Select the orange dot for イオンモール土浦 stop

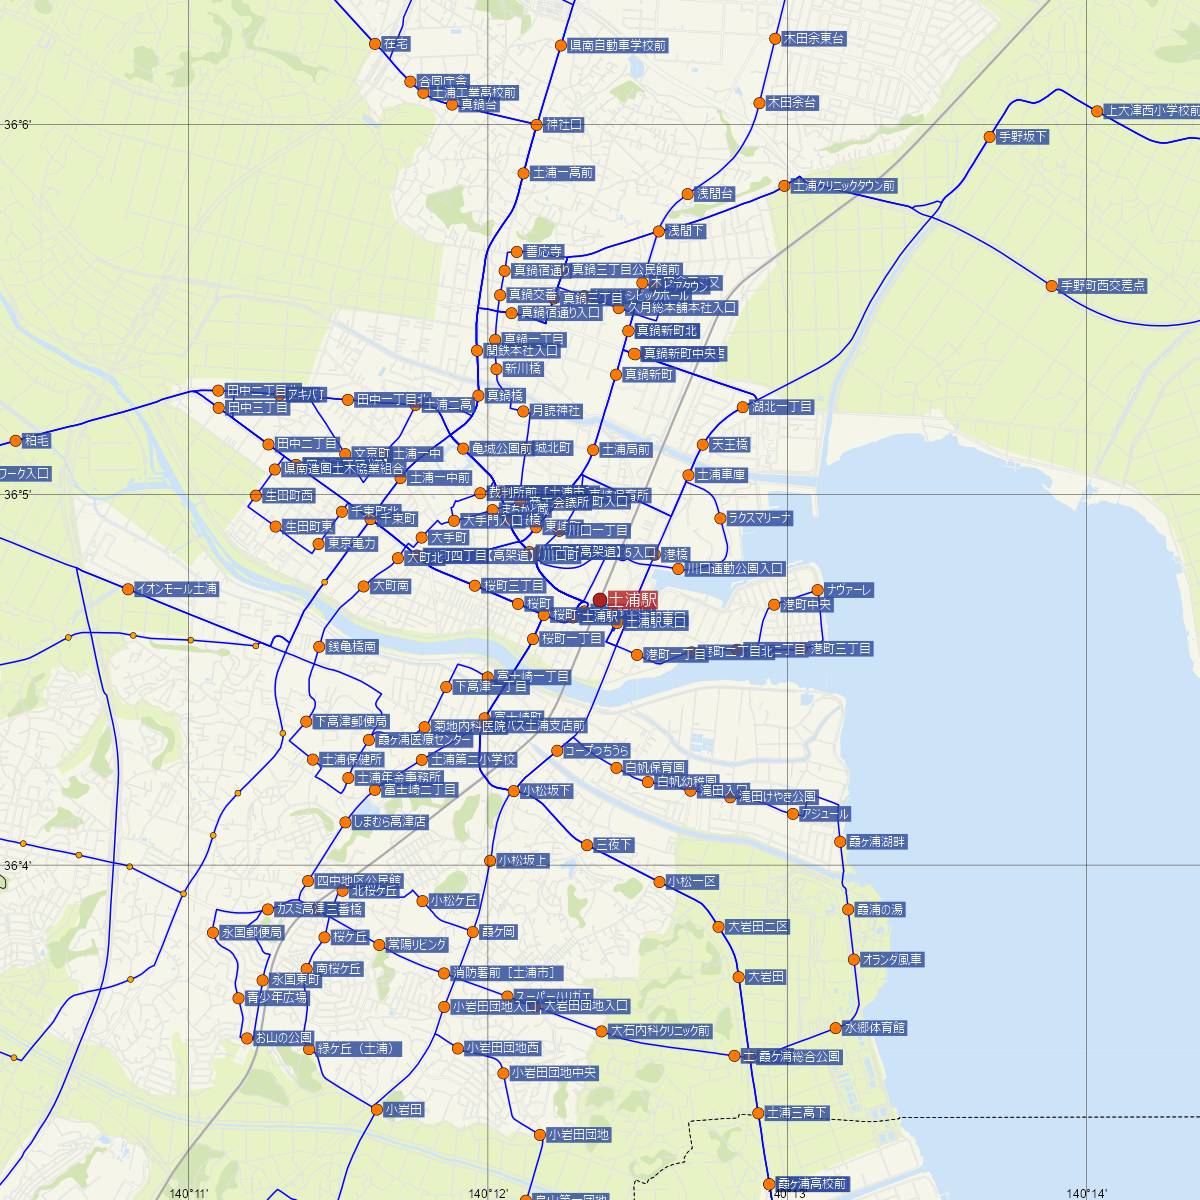pyautogui.click(x=128, y=589)
